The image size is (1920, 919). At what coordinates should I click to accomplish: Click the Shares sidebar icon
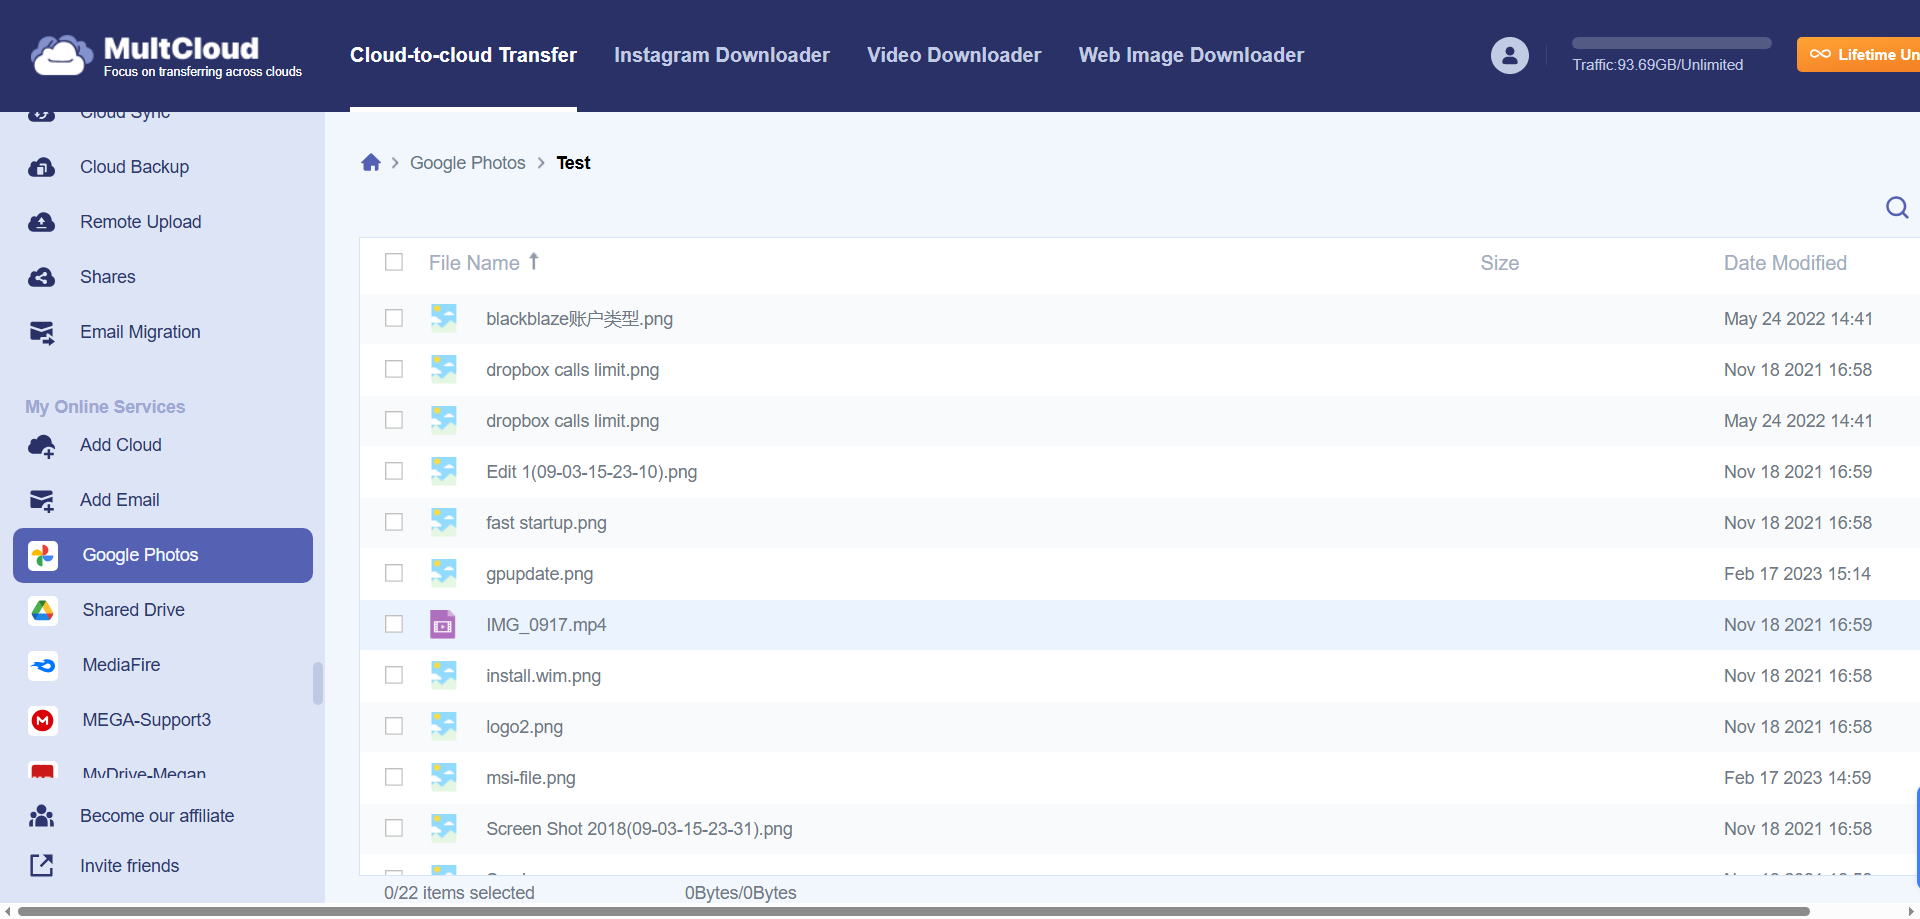42,277
